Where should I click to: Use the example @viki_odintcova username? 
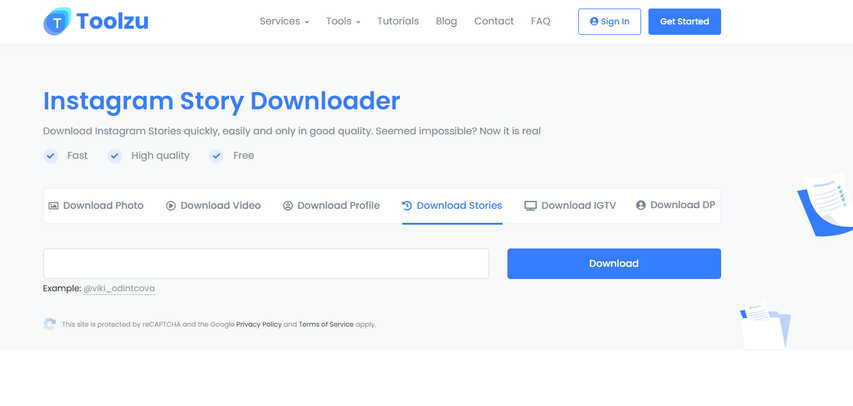click(119, 288)
